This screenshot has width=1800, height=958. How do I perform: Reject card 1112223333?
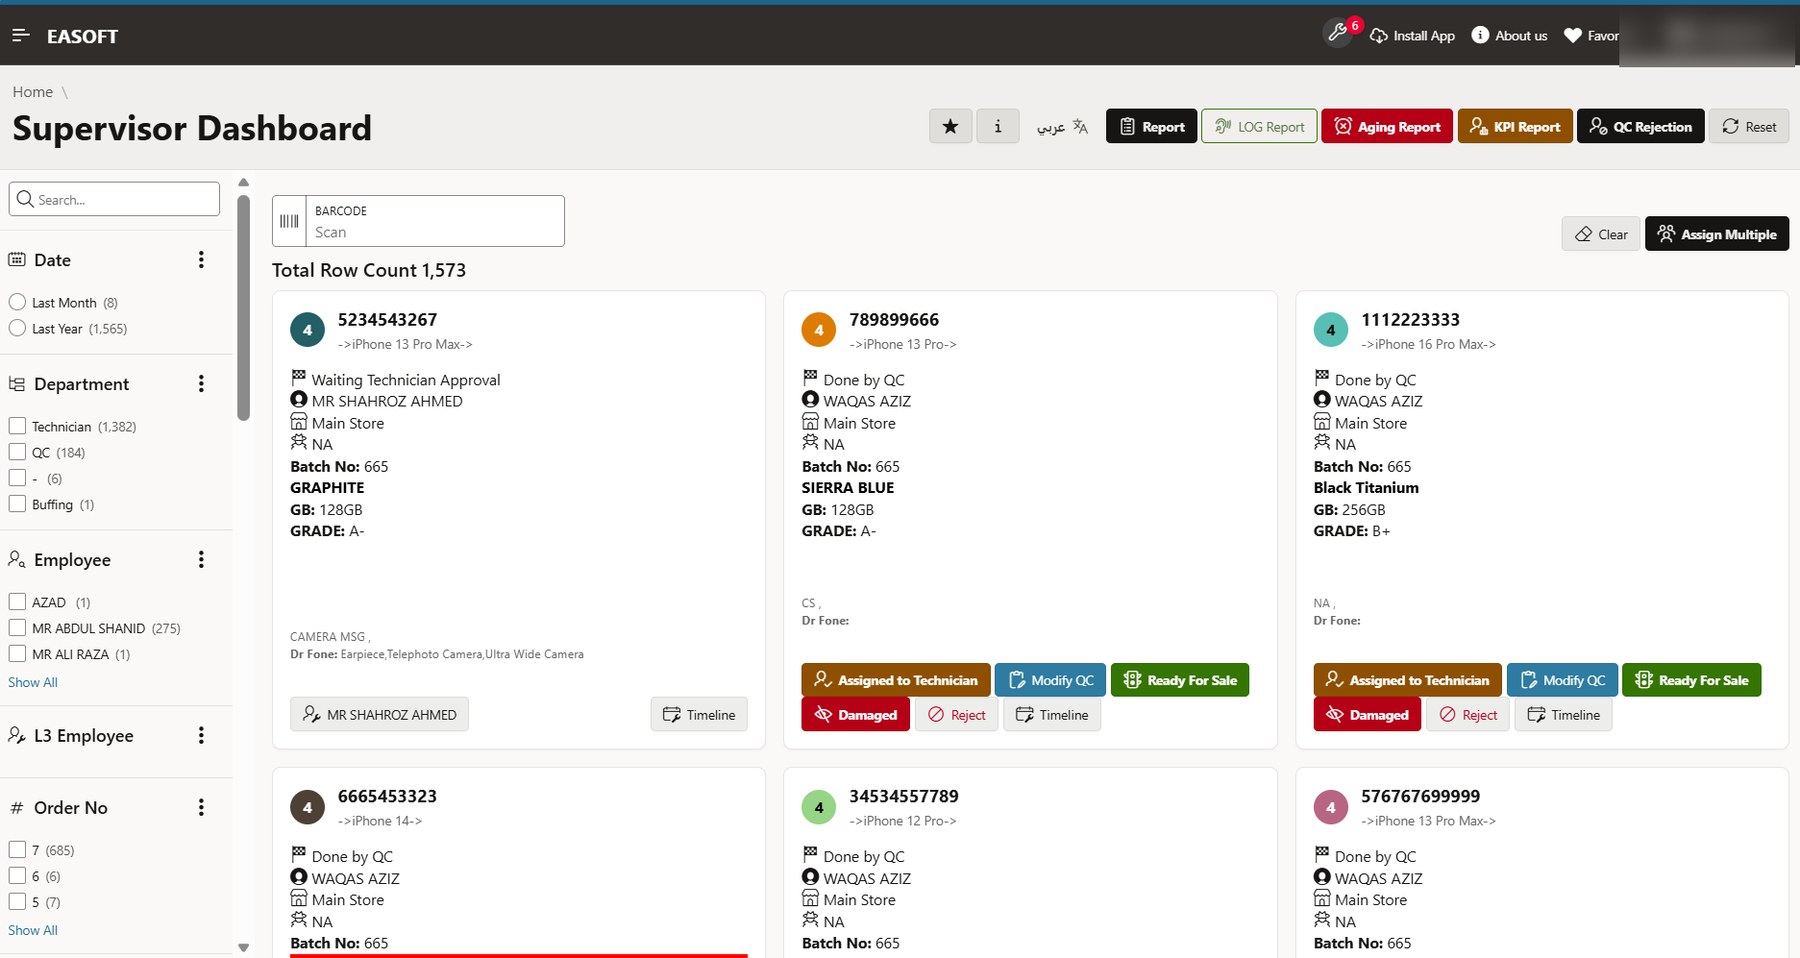(x=1468, y=714)
